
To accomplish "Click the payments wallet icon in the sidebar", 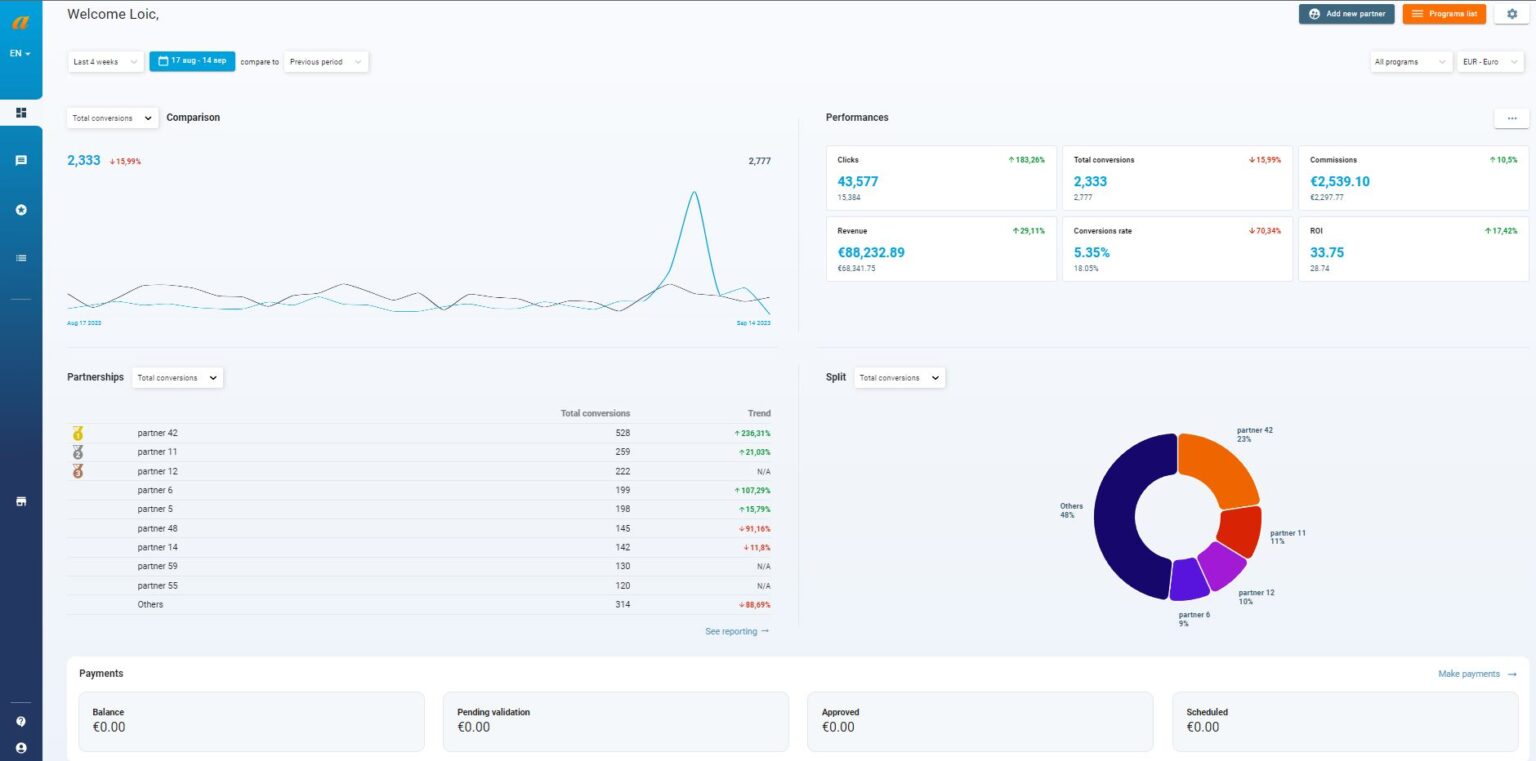I will pos(21,501).
